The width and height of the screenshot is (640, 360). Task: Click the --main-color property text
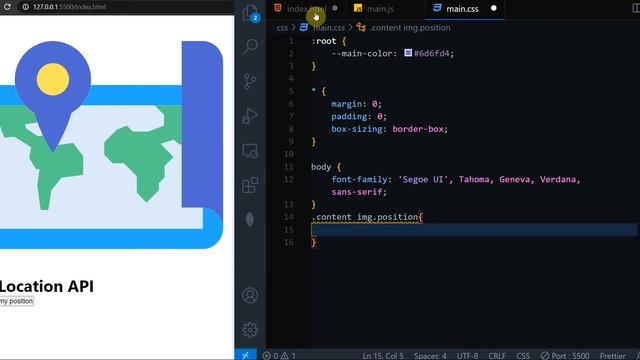point(362,53)
